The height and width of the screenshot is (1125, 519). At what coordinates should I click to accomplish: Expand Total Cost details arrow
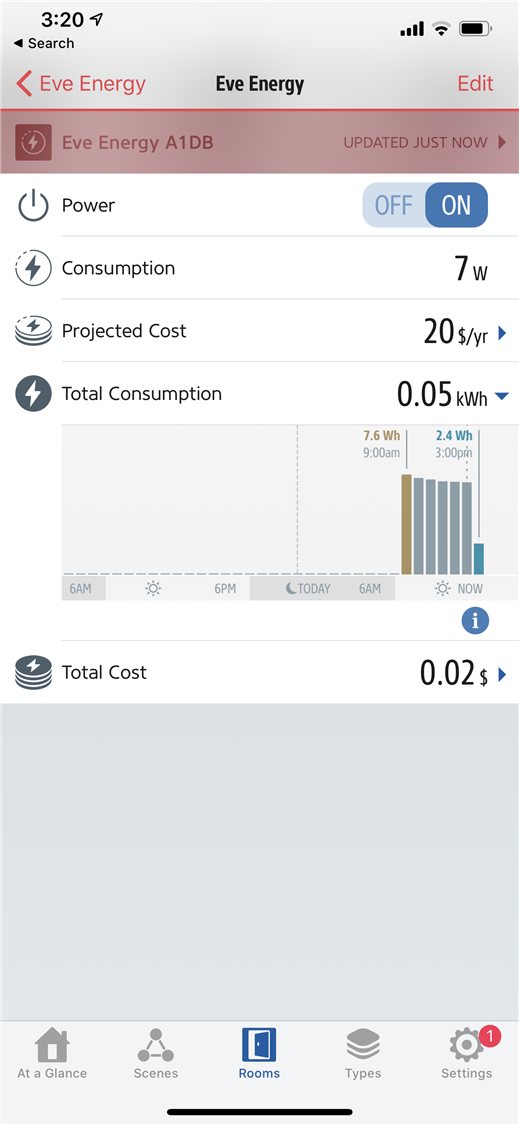tap(502, 674)
